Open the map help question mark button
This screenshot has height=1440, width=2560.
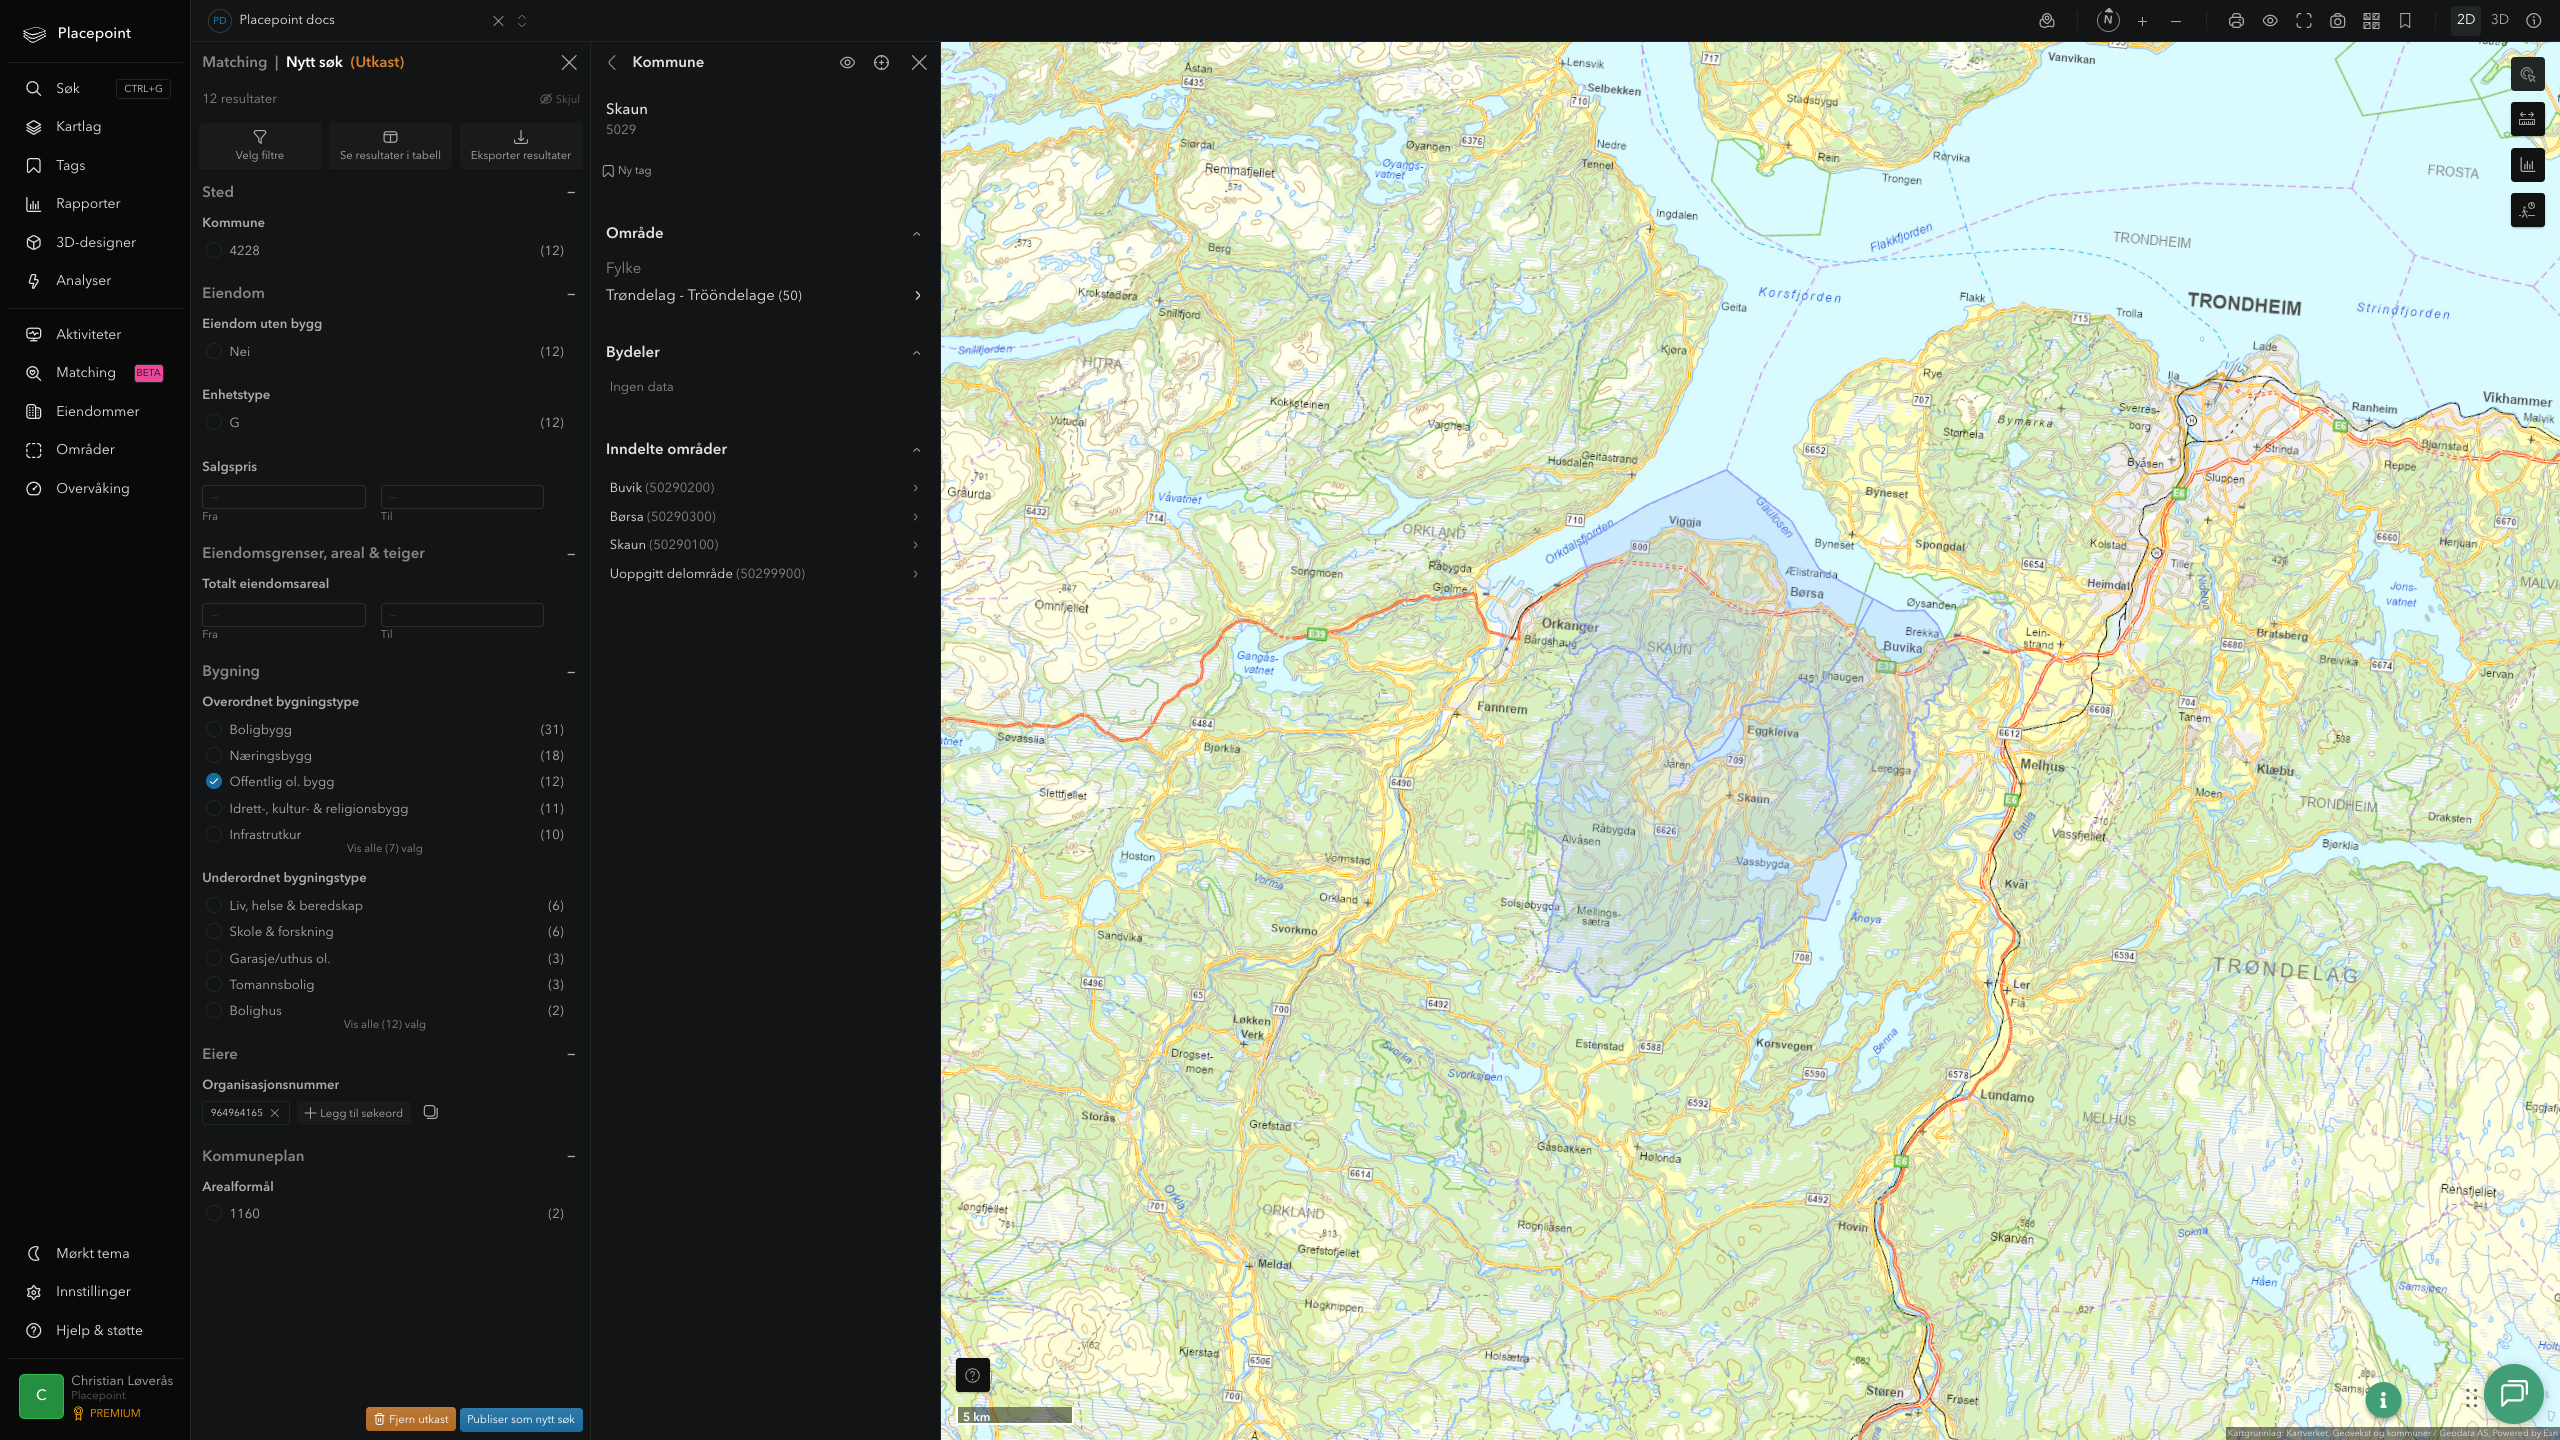[x=973, y=1375]
